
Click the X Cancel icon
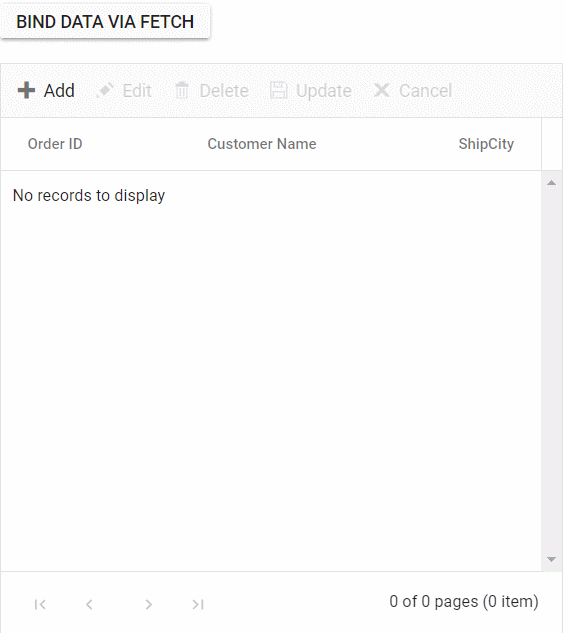point(381,90)
